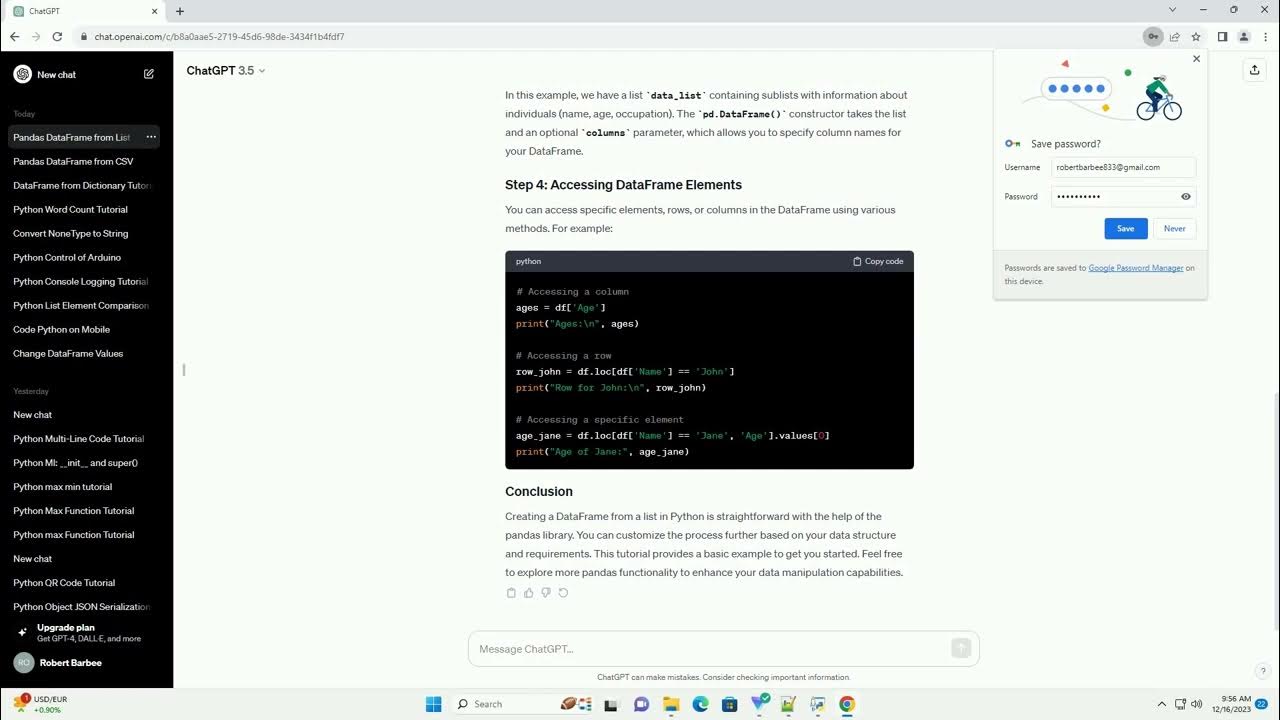Click the Chrome profile avatar icon
Viewport: 1280px width, 720px height.
(x=1244, y=37)
